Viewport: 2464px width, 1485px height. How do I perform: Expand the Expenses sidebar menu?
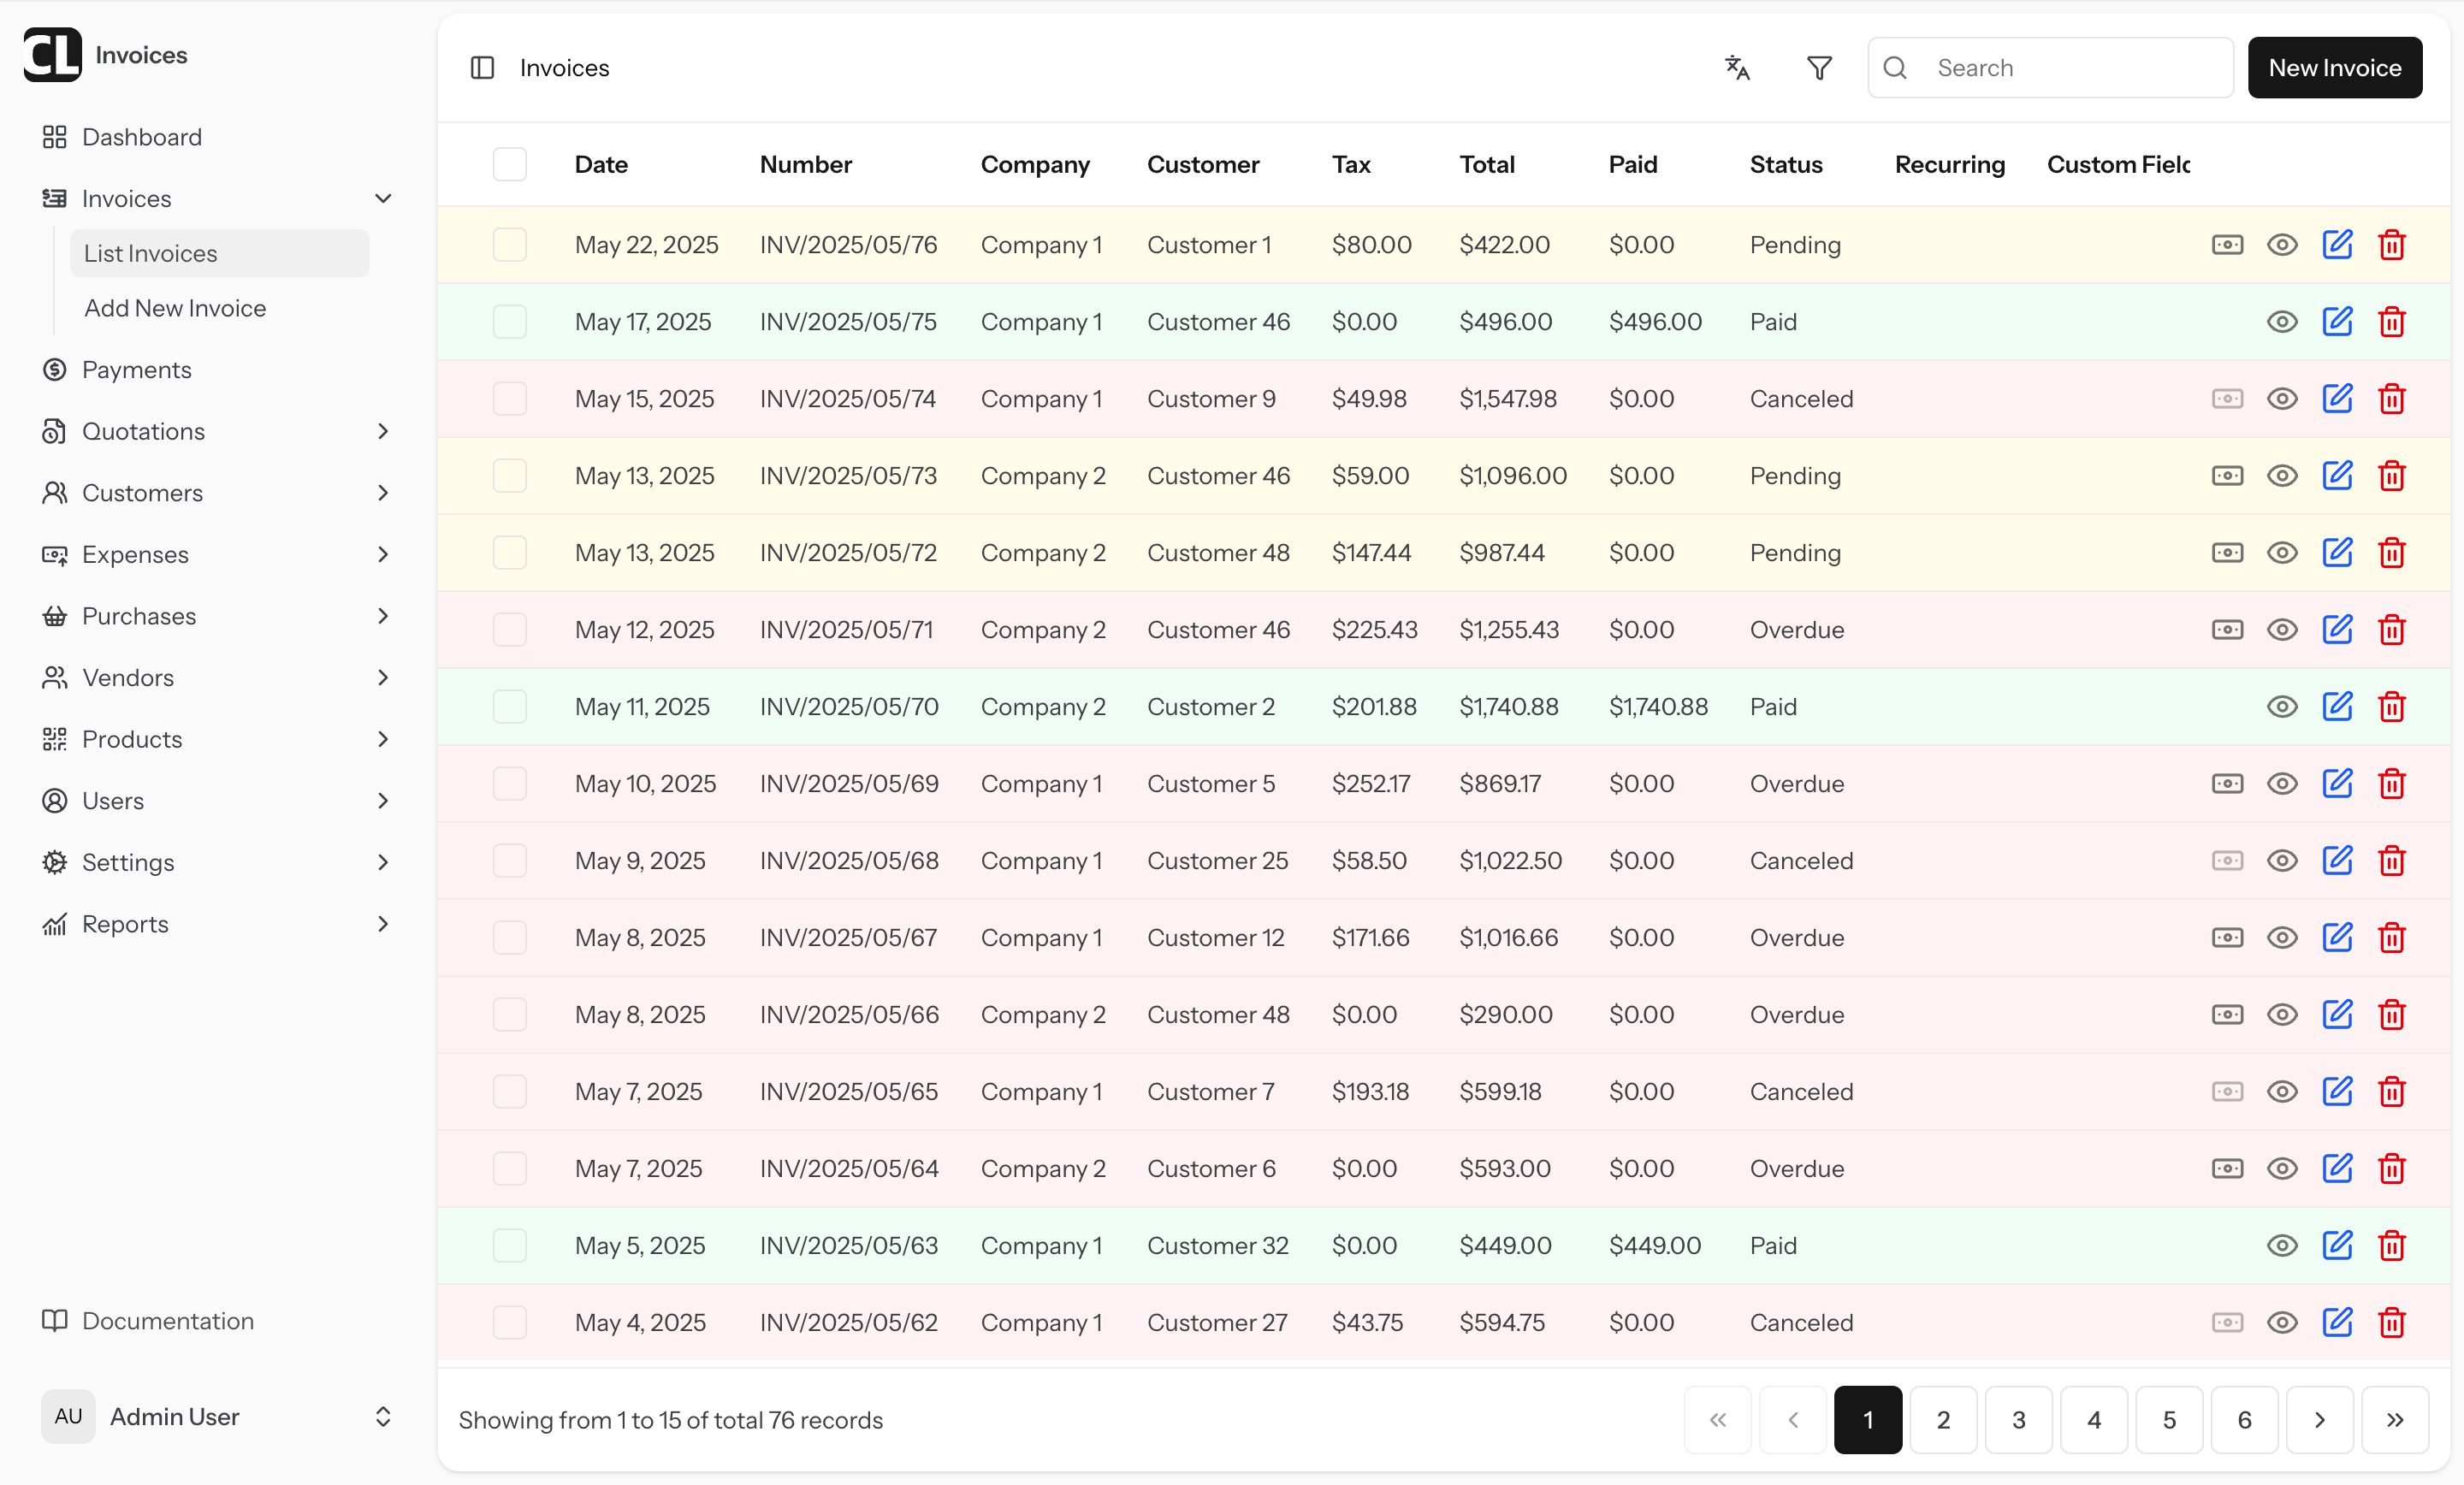click(383, 554)
